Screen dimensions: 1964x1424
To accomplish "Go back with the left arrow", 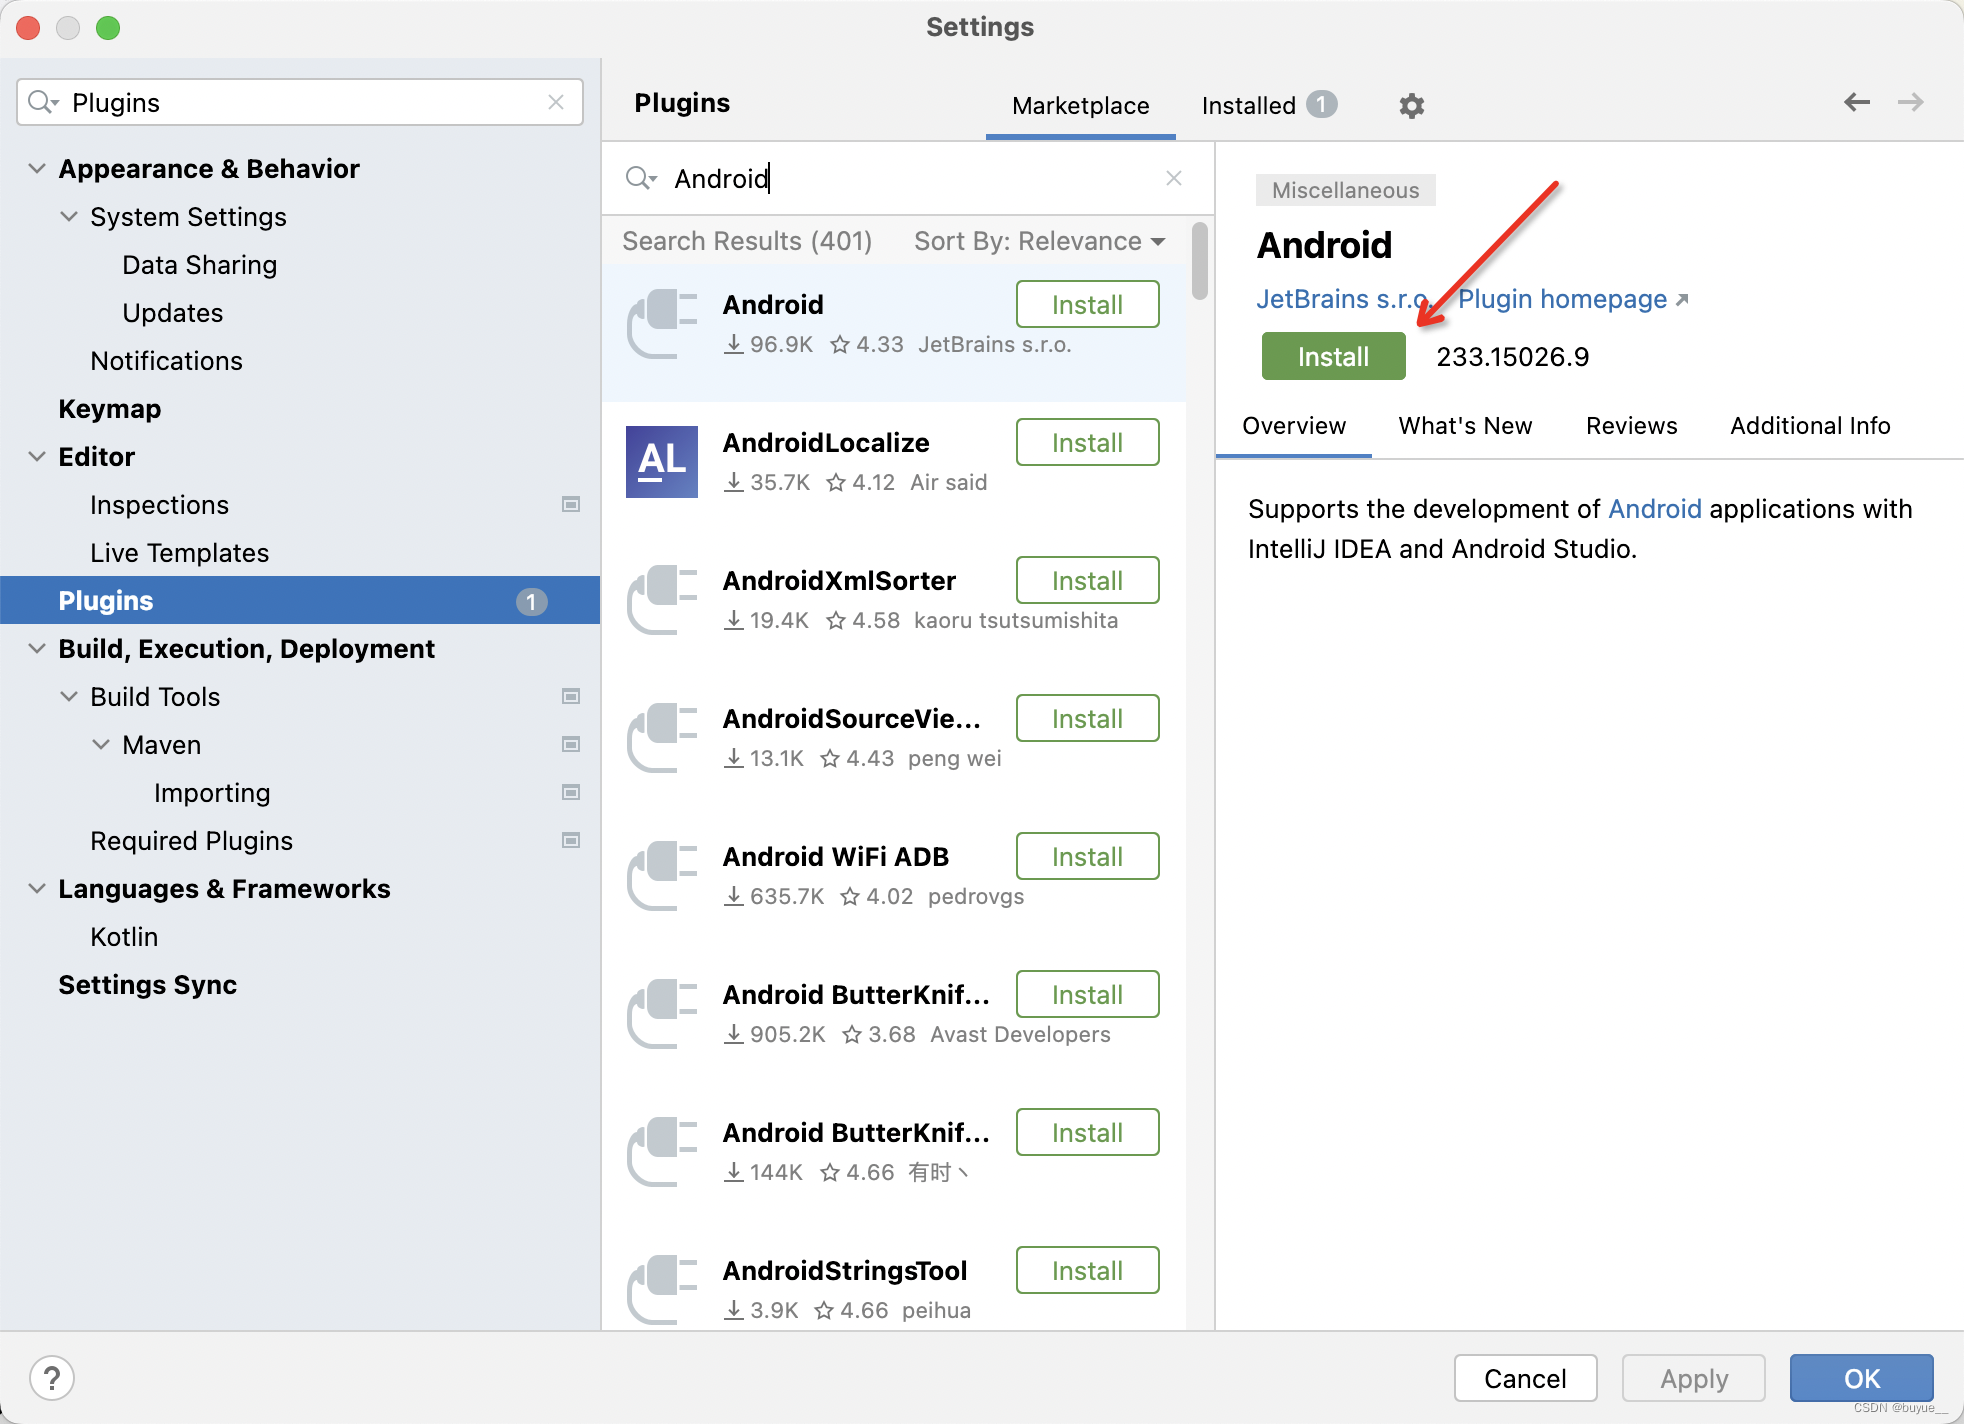I will tap(1857, 102).
